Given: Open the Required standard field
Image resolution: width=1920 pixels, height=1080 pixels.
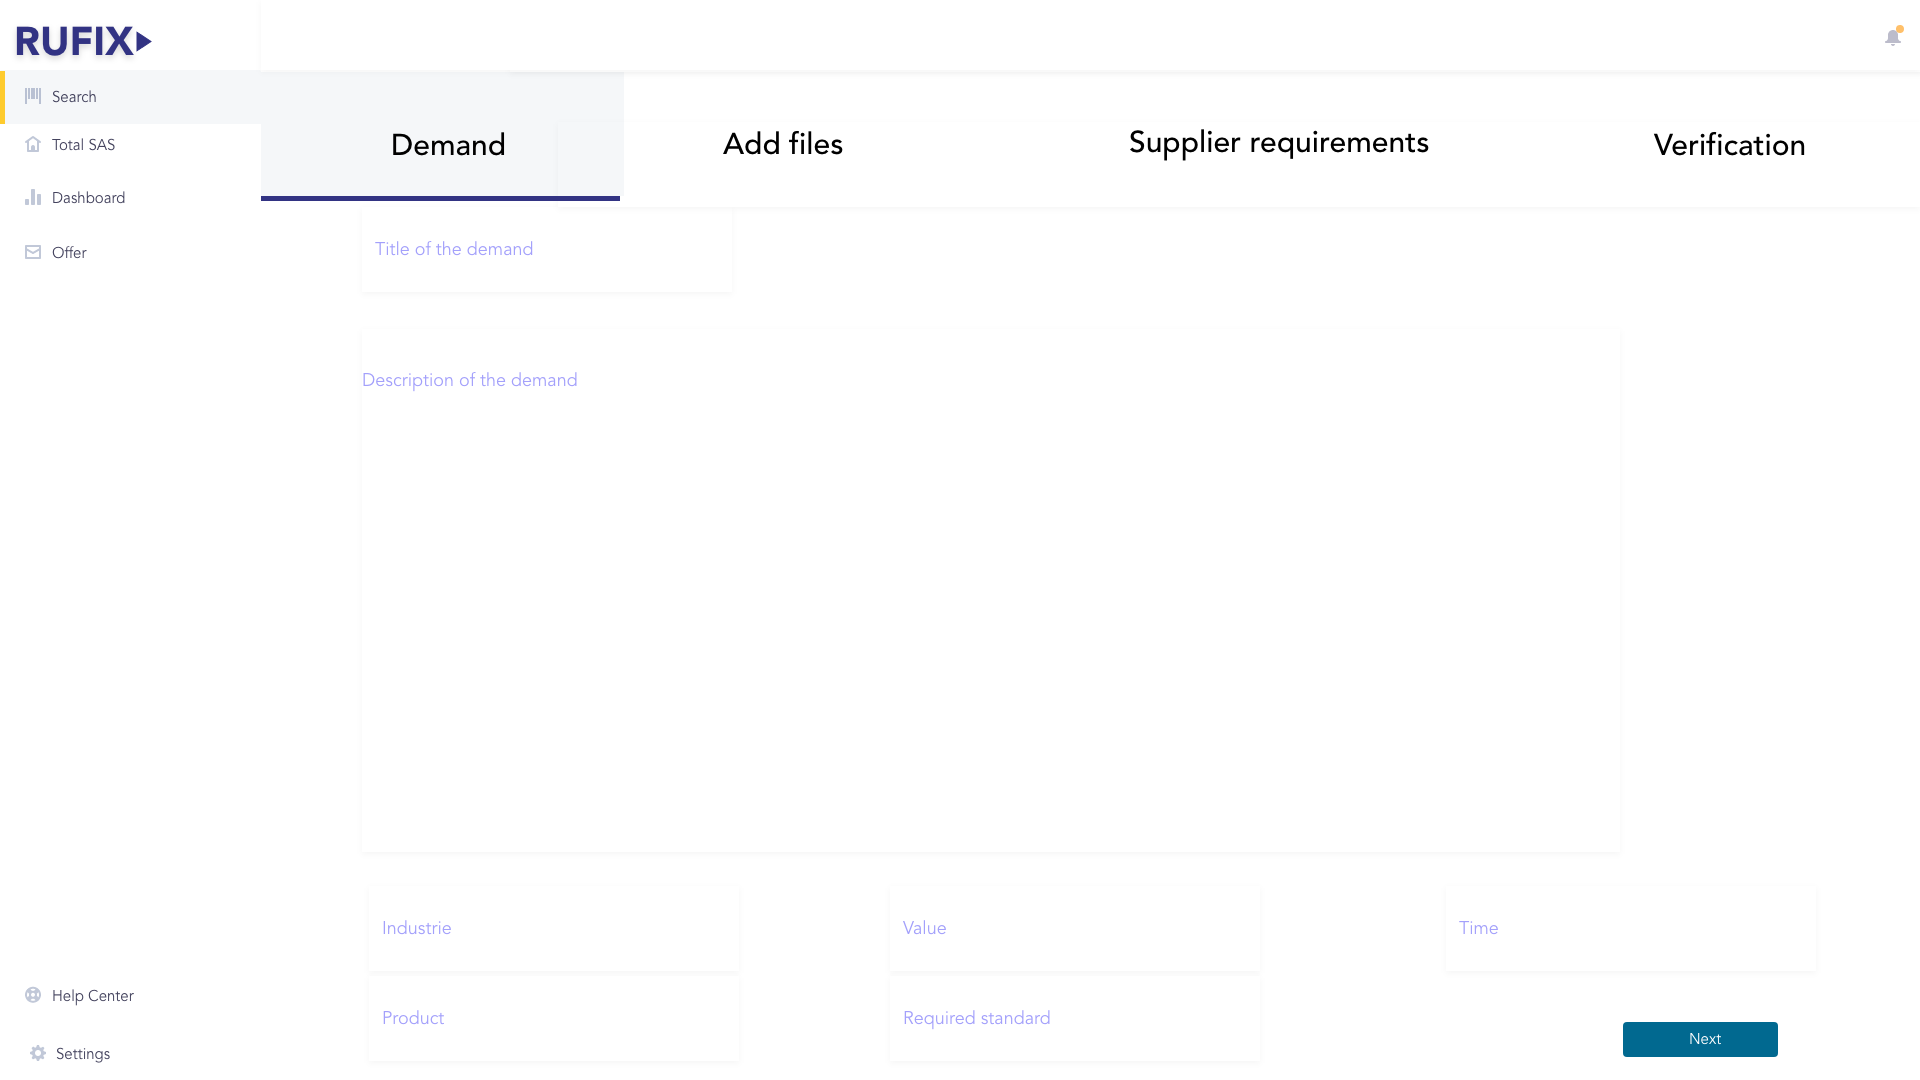Looking at the screenshot, I should coord(1074,1018).
